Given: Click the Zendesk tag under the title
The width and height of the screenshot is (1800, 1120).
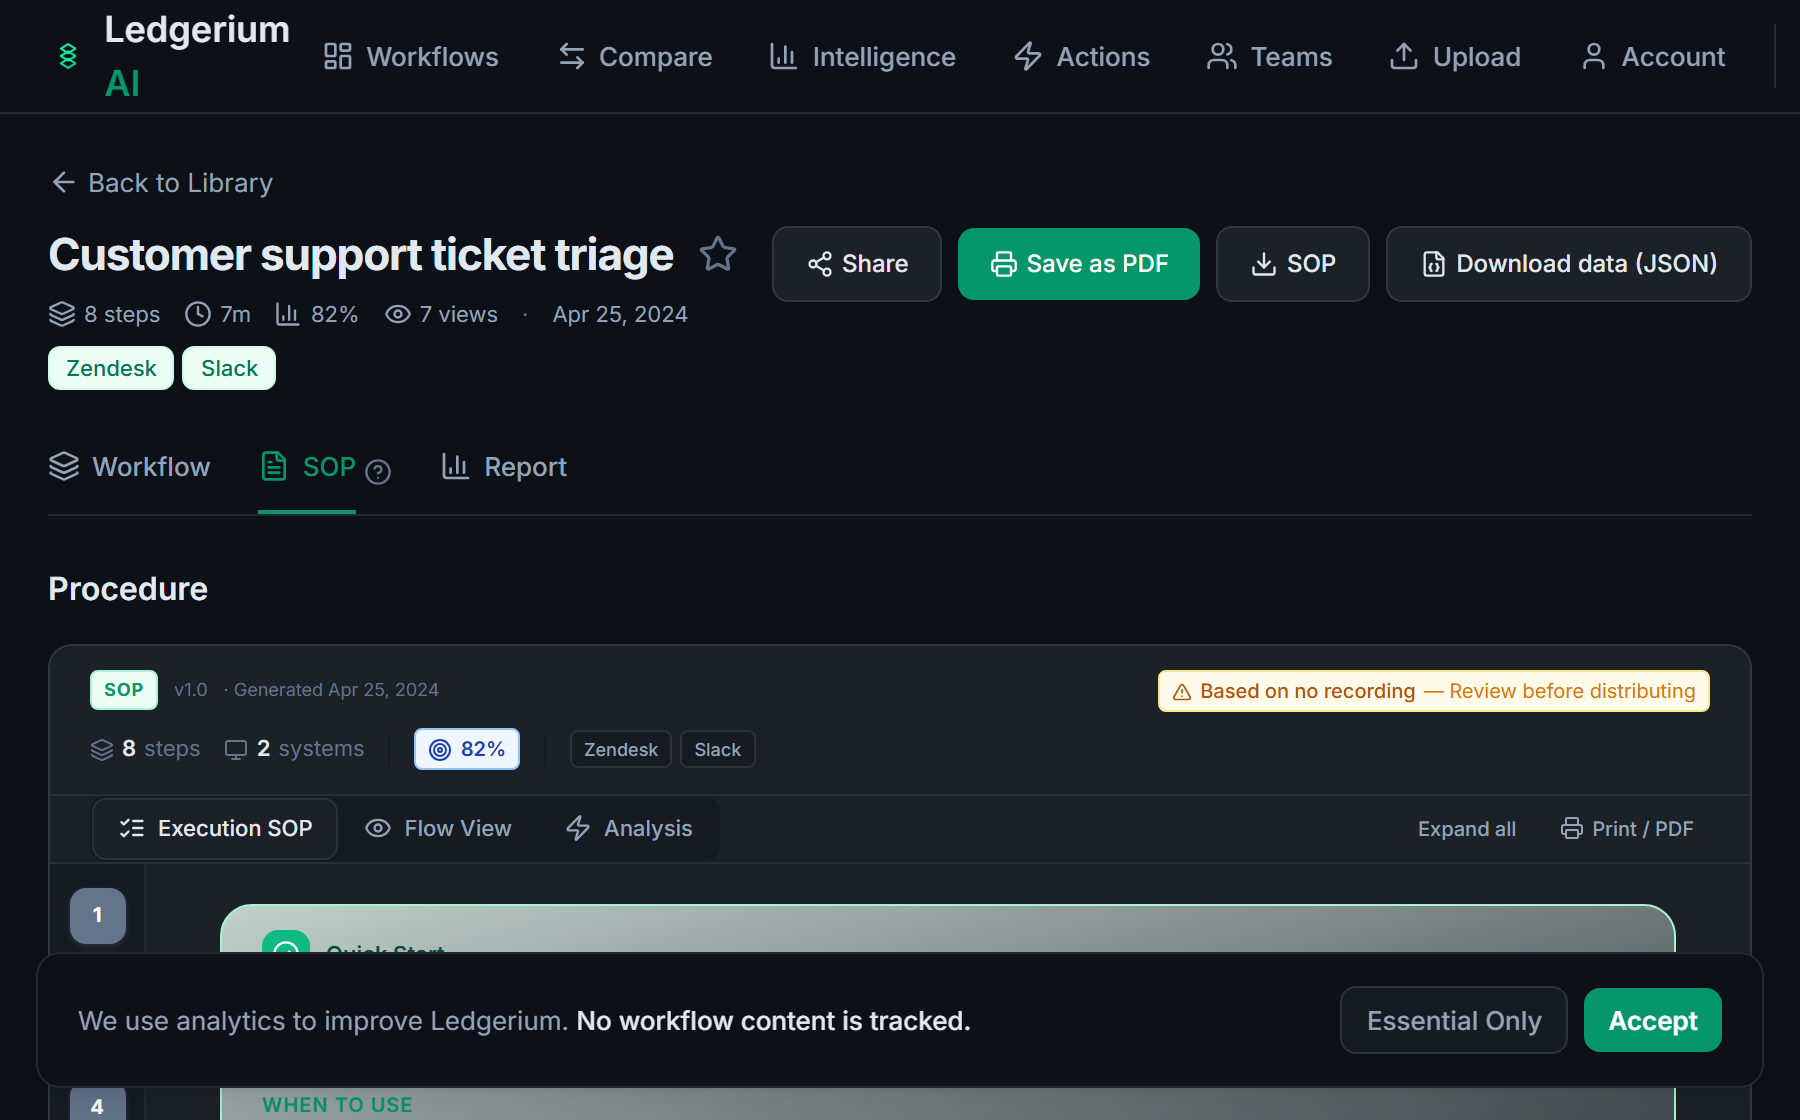Looking at the screenshot, I should click(x=111, y=368).
